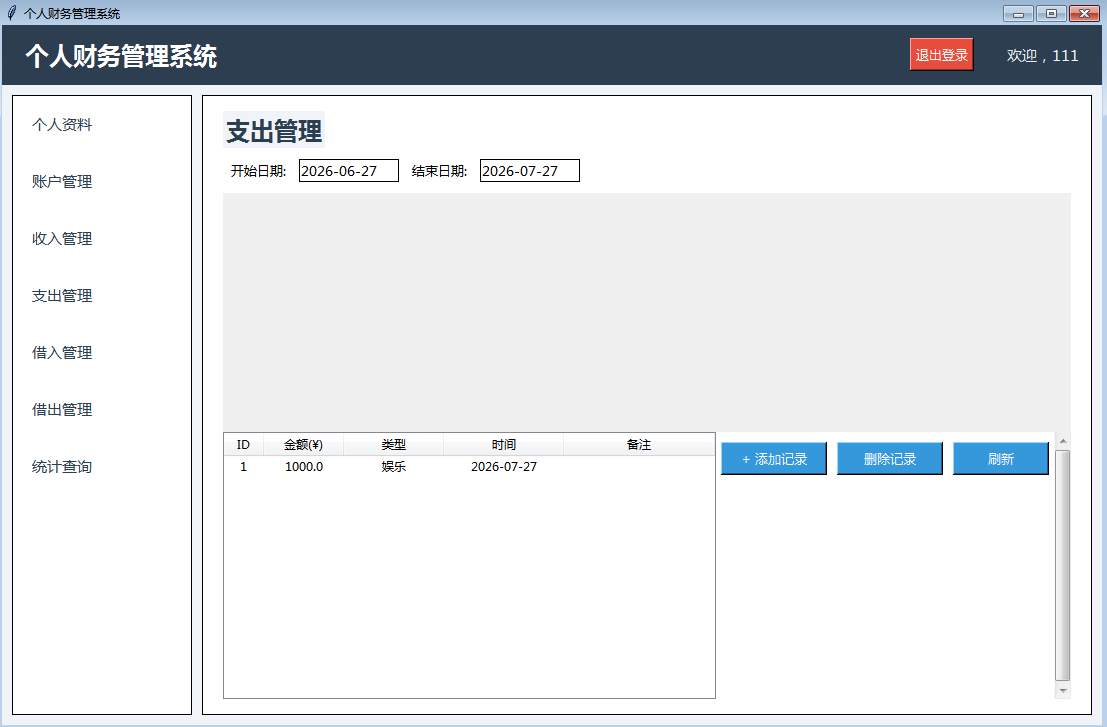The height and width of the screenshot is (727, 1107).
Task: Click the vertical scrollbar thumb
Action: (x=1063, y=566)
